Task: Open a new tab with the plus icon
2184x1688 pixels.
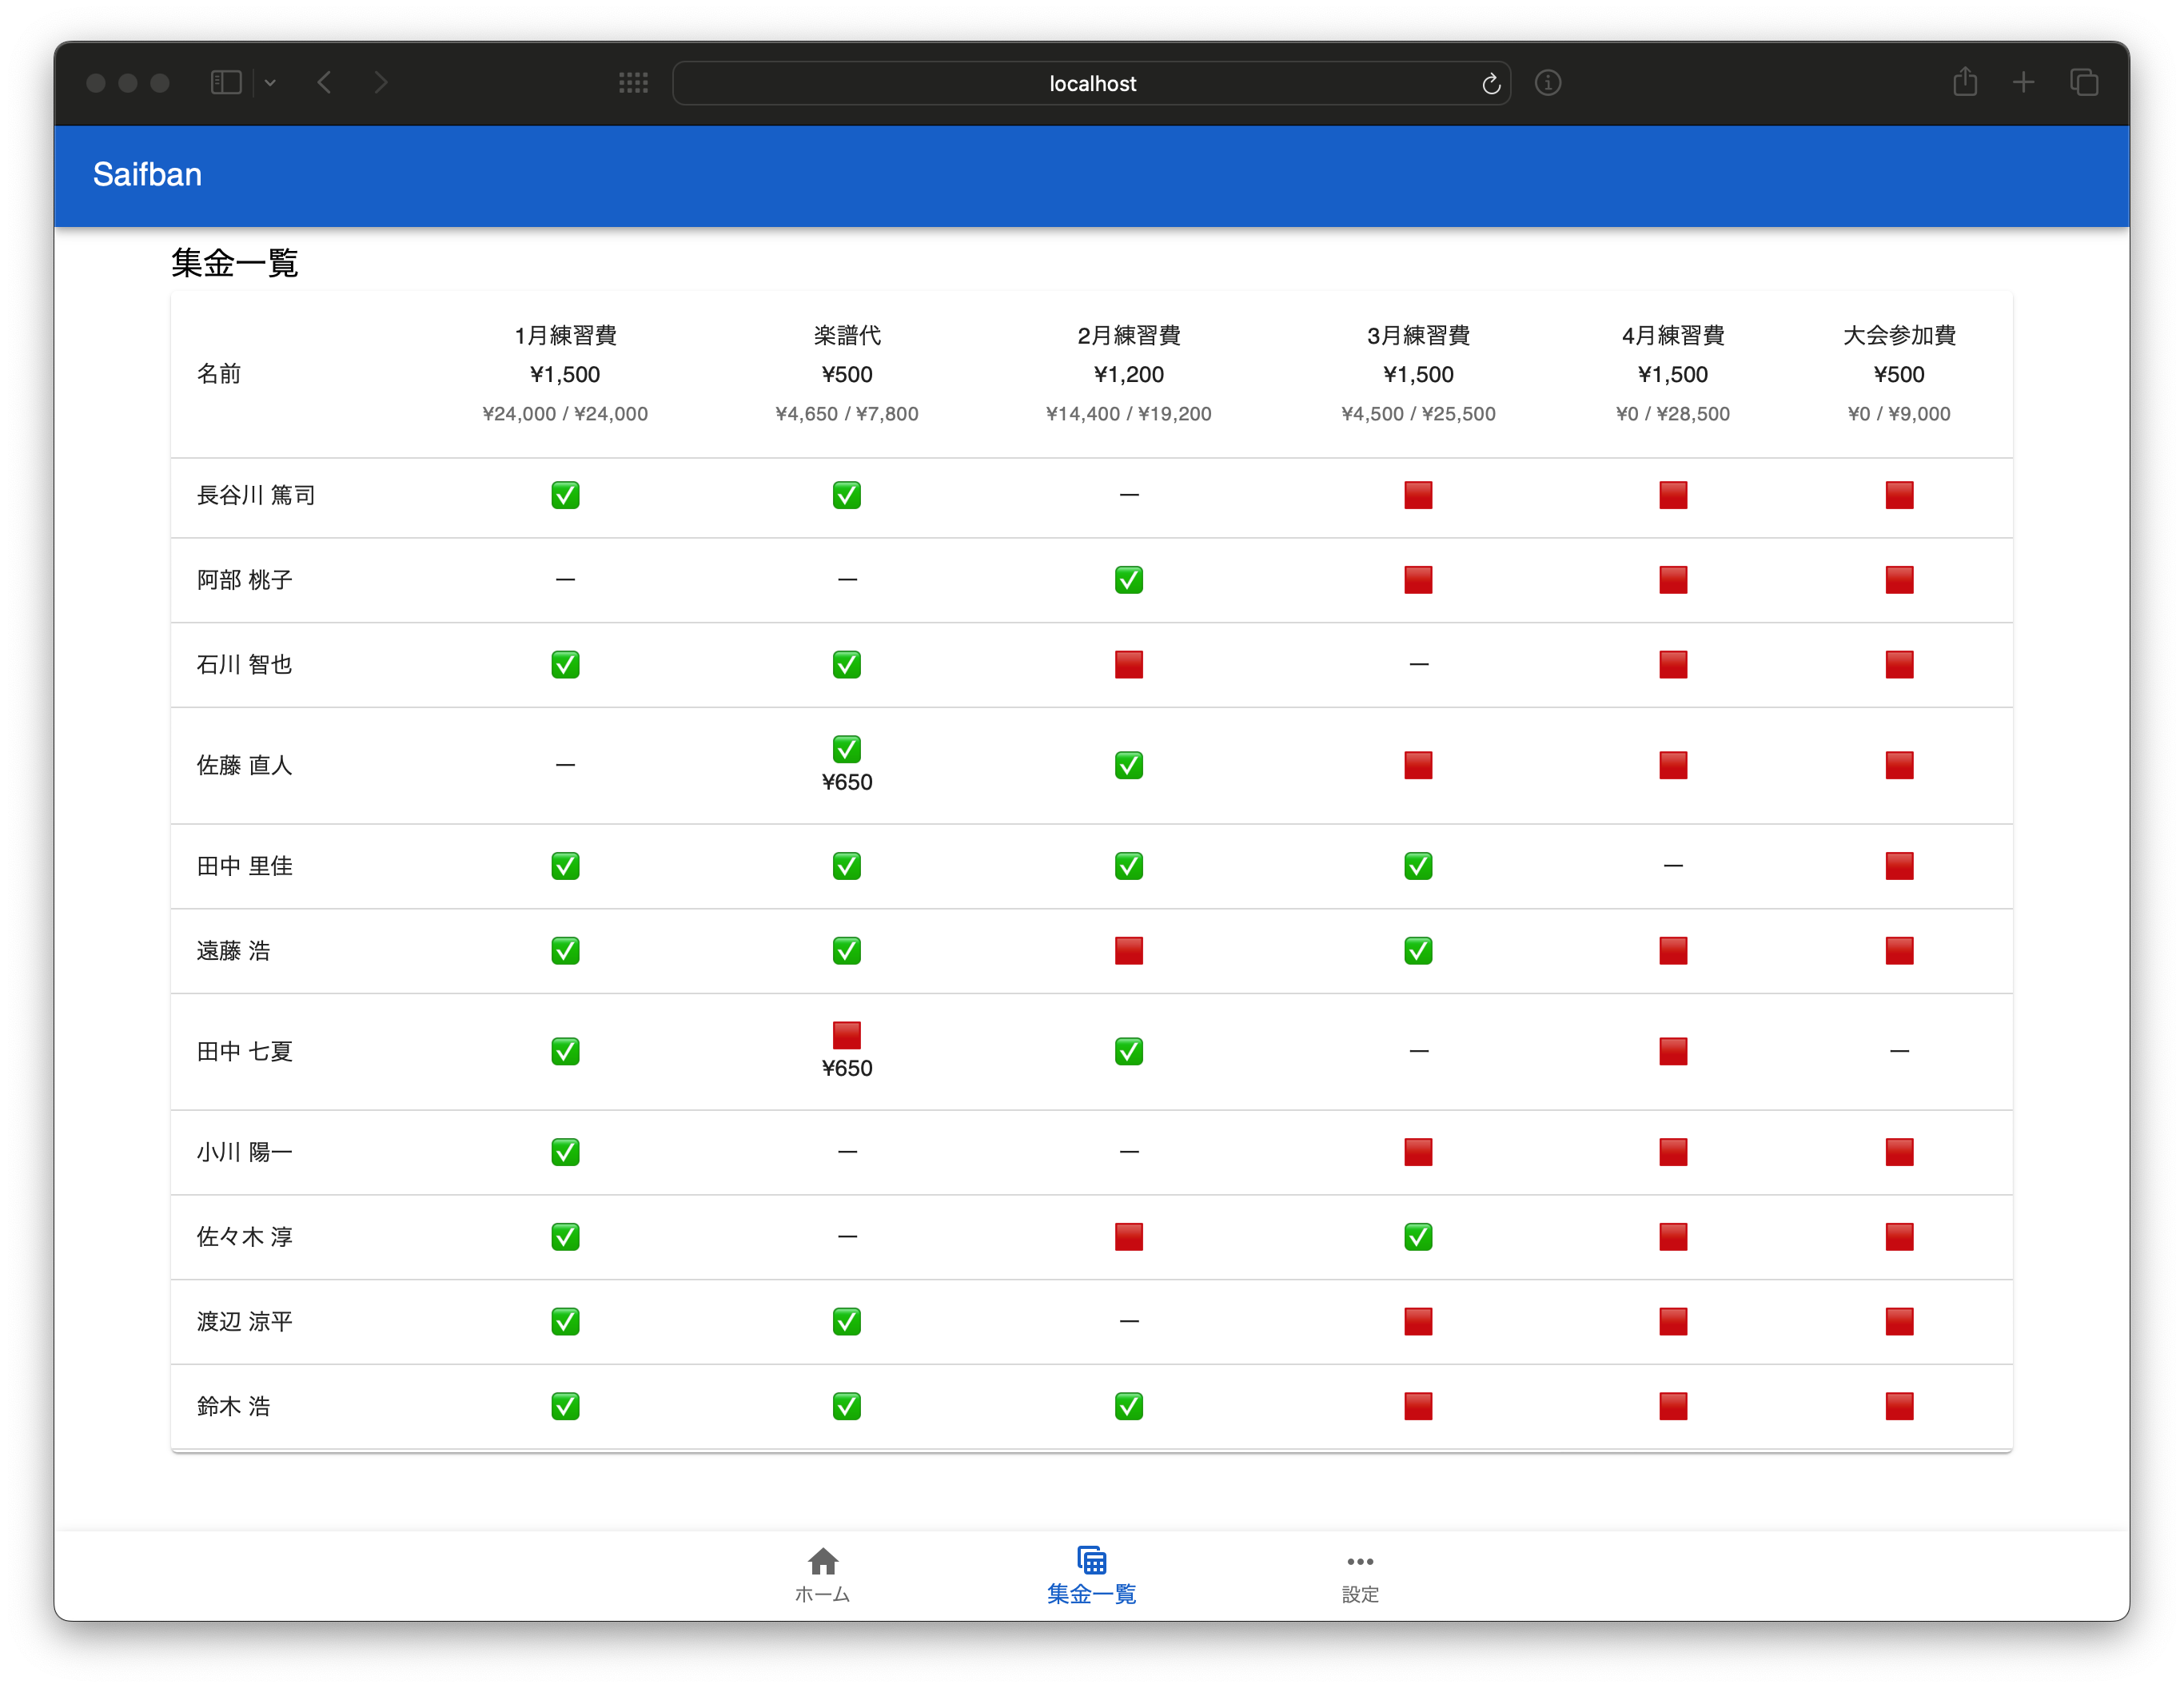Action: click(2023, 83)
